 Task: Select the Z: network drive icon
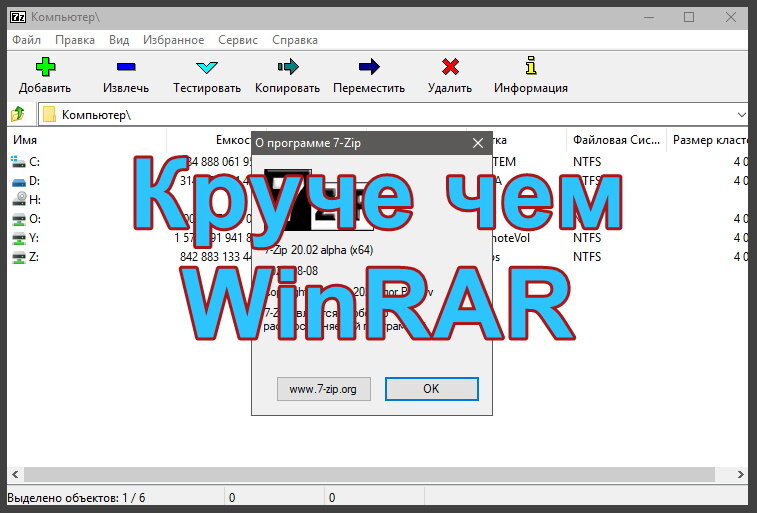coord(18,257)
